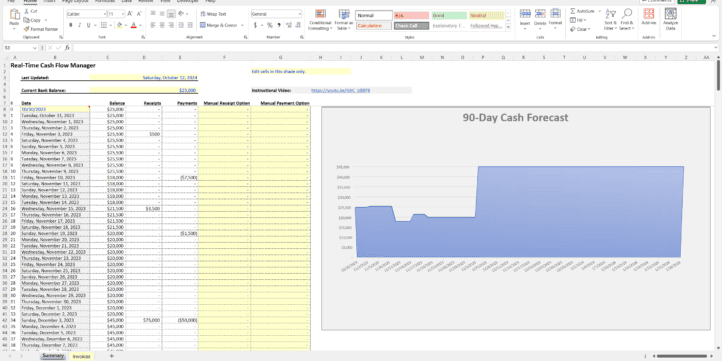
Task: Apply the red font color A
Action: coord(134,25)
